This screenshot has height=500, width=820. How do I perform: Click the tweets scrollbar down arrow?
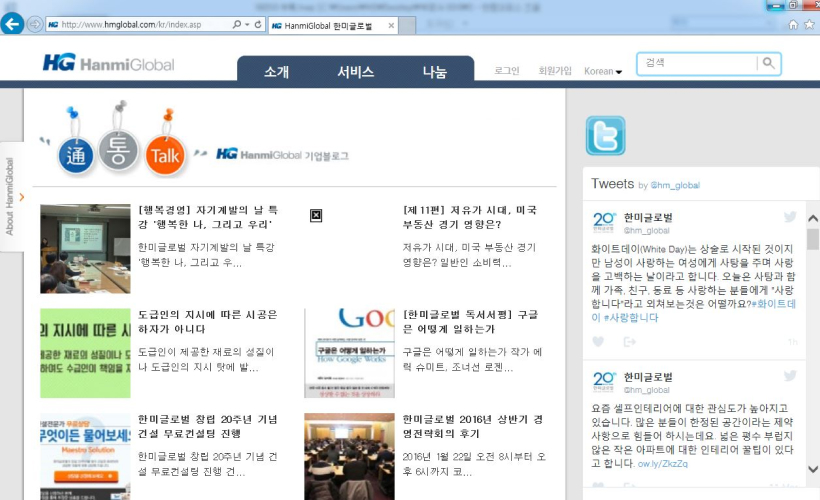[813, 469]
